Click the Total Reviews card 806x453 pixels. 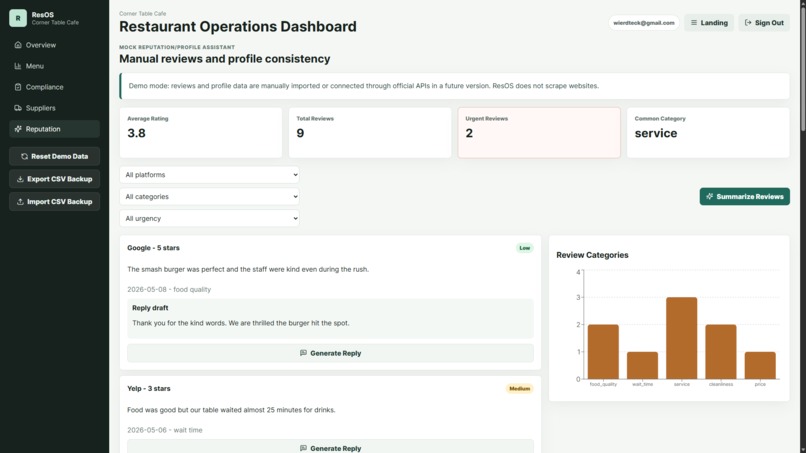click(370, 133)
